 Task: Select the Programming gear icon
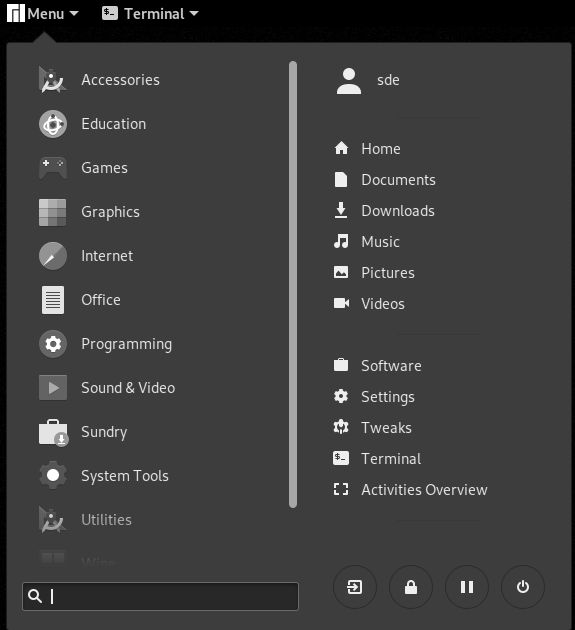pos(53,344)
